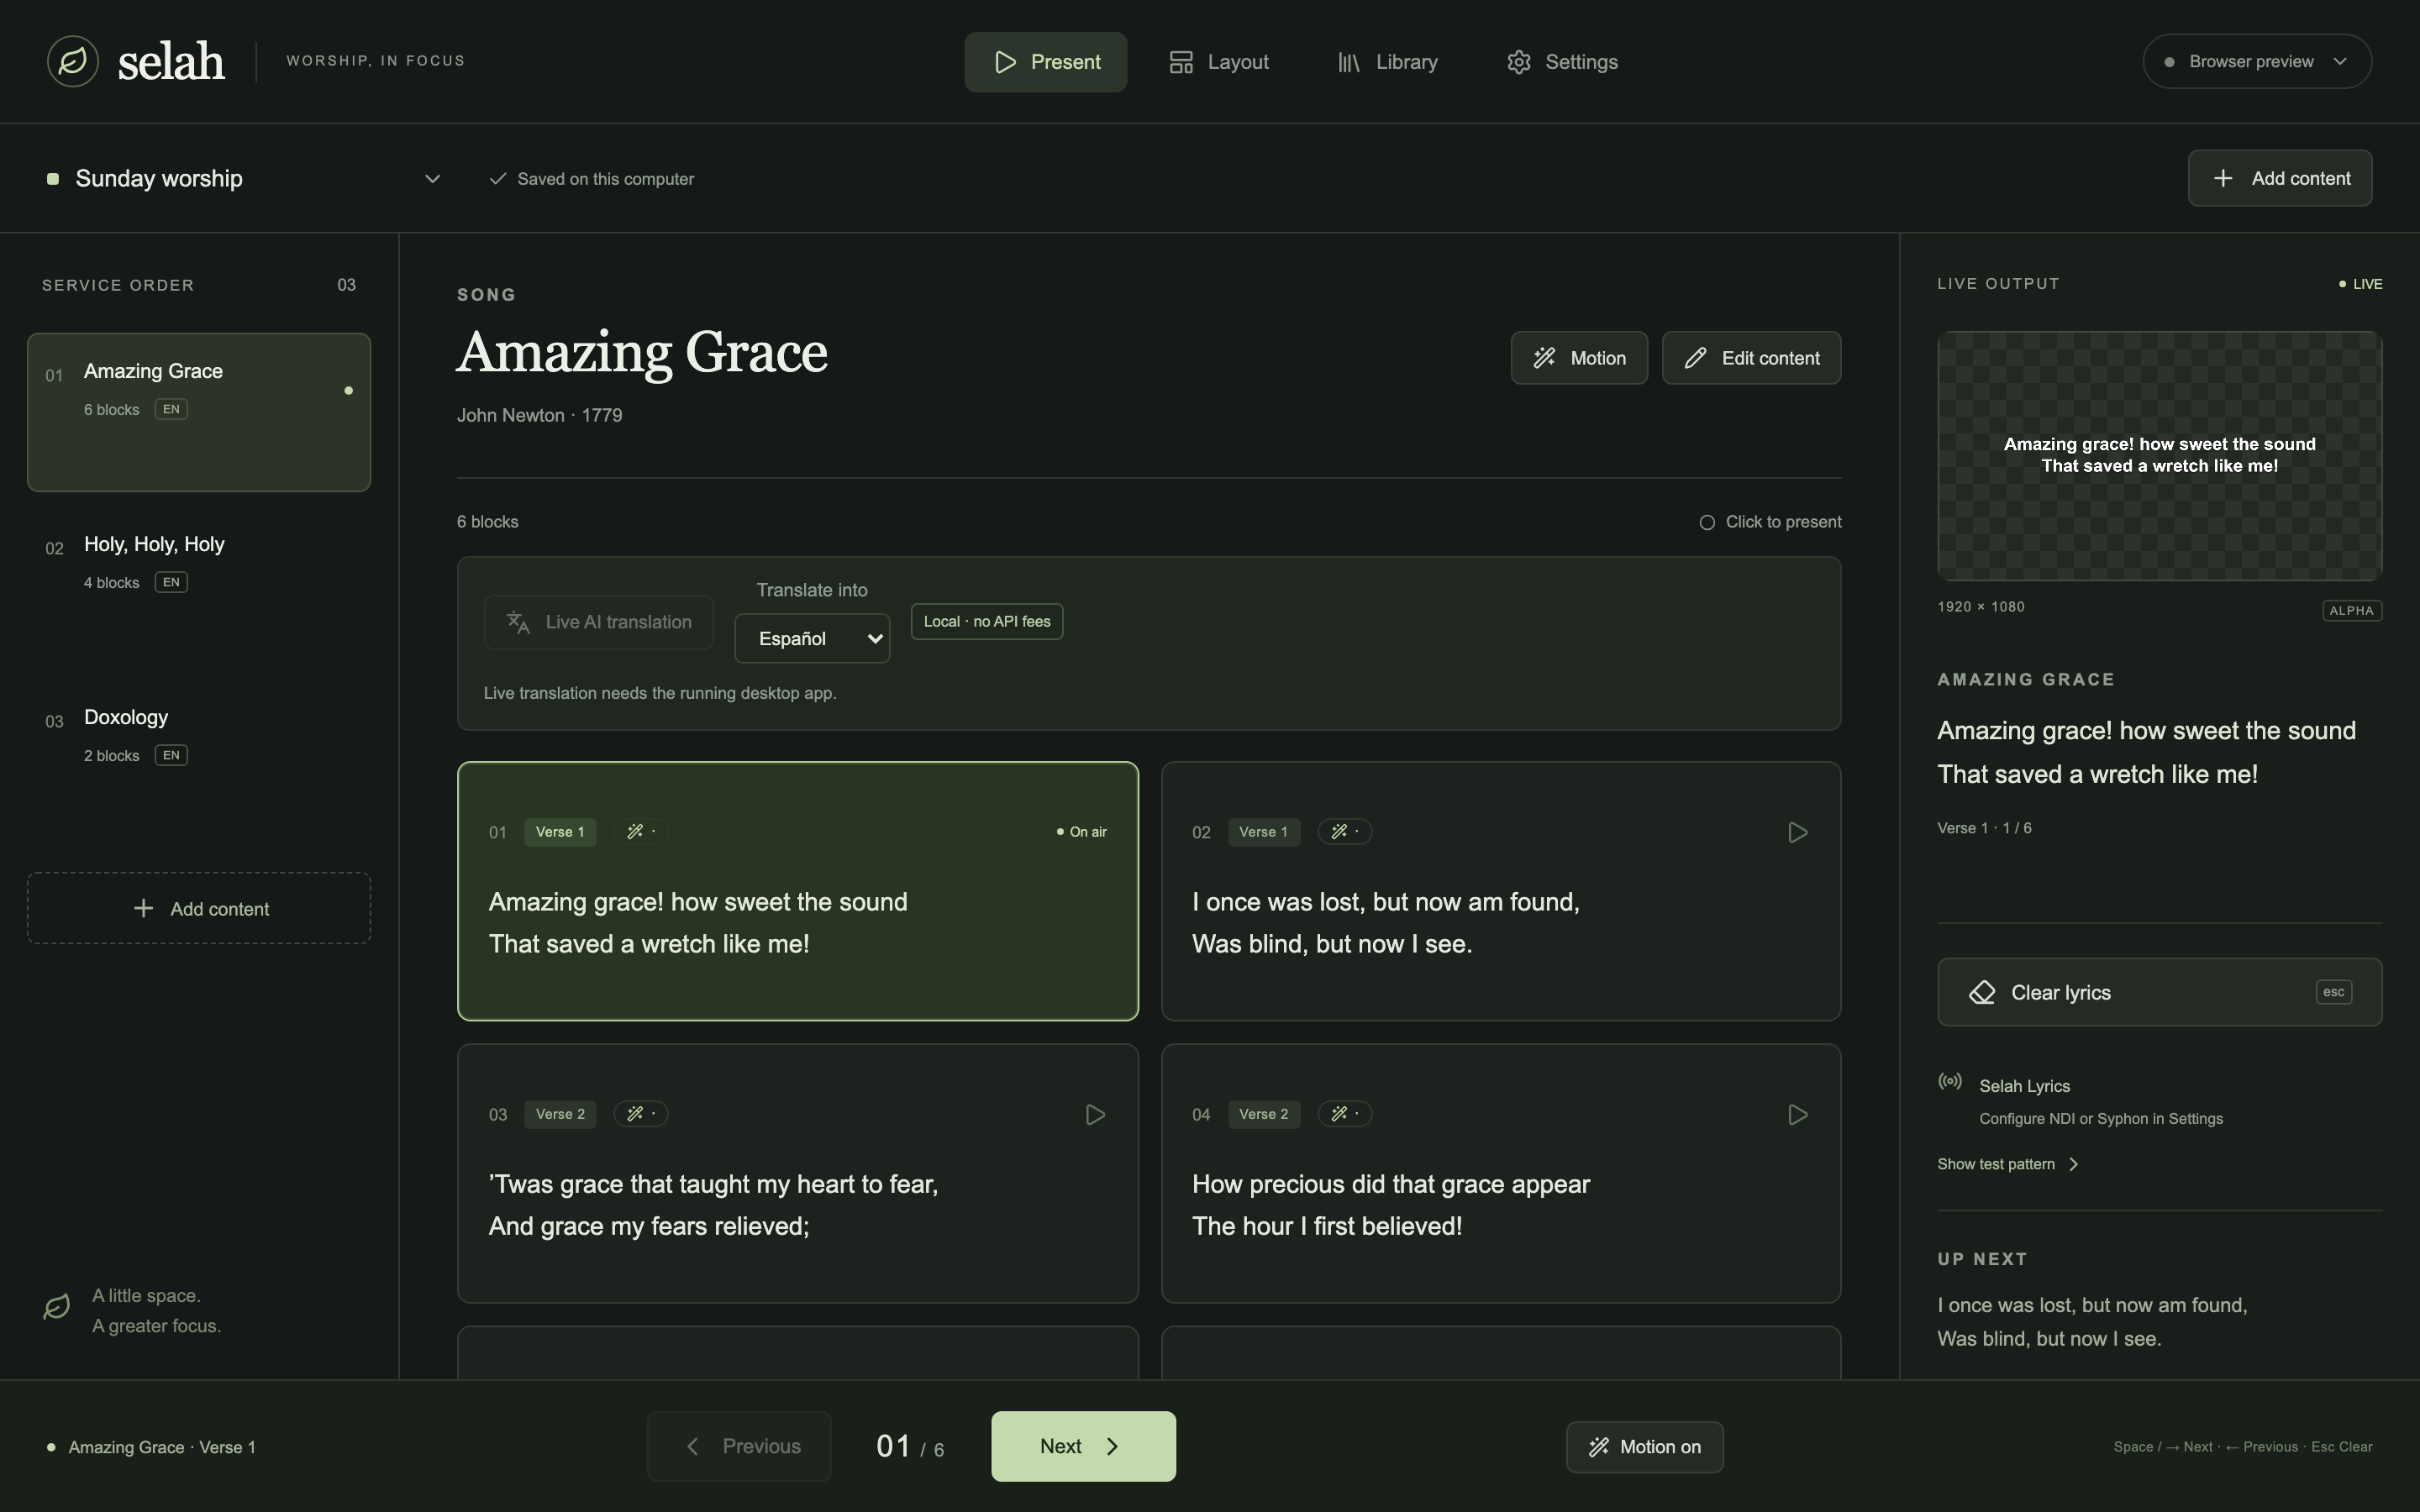Select Amazing Grace in service order
This screenshot has width=2420, height=1512.
(199, 412)
